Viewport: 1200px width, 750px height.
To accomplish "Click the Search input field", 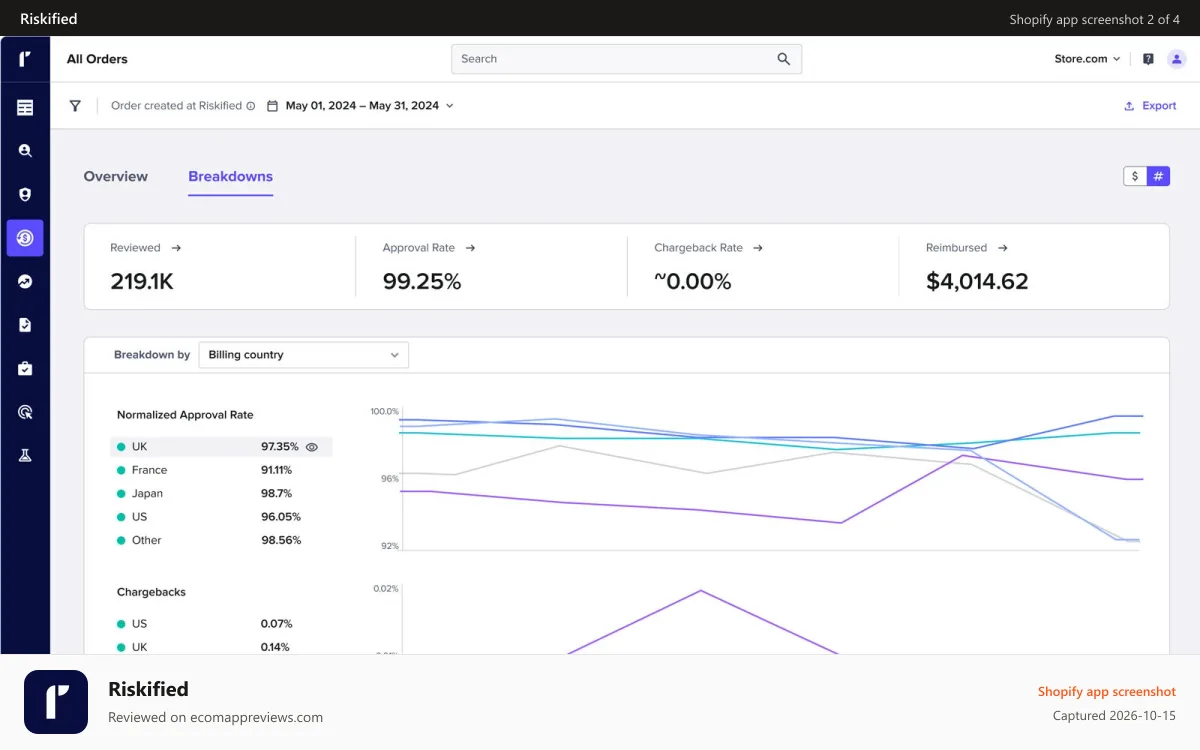I will pyautogui.click(x=626, y=59).
